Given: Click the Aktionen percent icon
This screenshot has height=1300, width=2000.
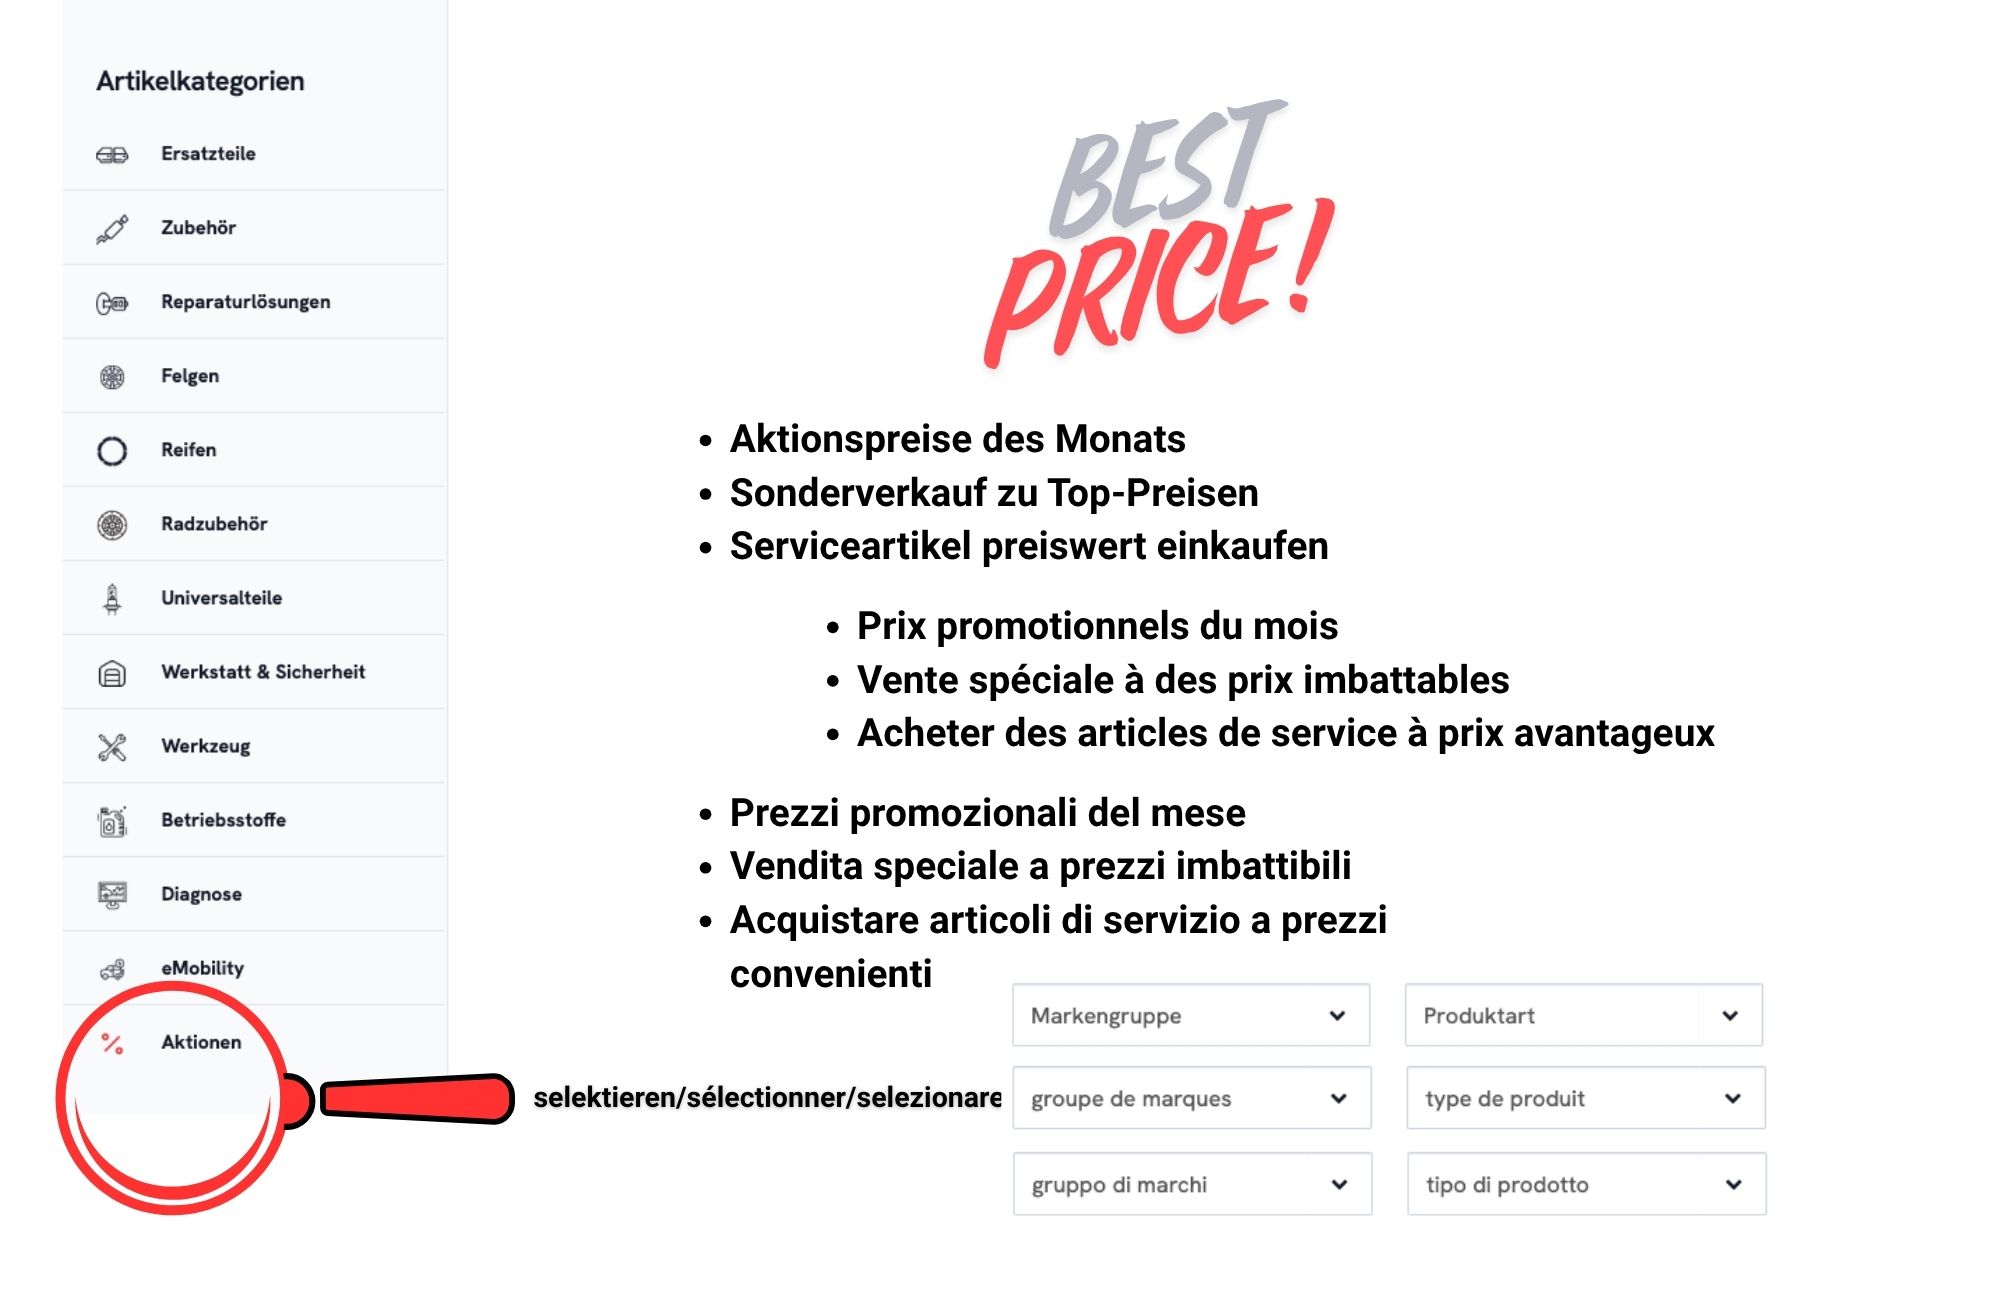Looking at the screenshot, I should [112, 1044].
